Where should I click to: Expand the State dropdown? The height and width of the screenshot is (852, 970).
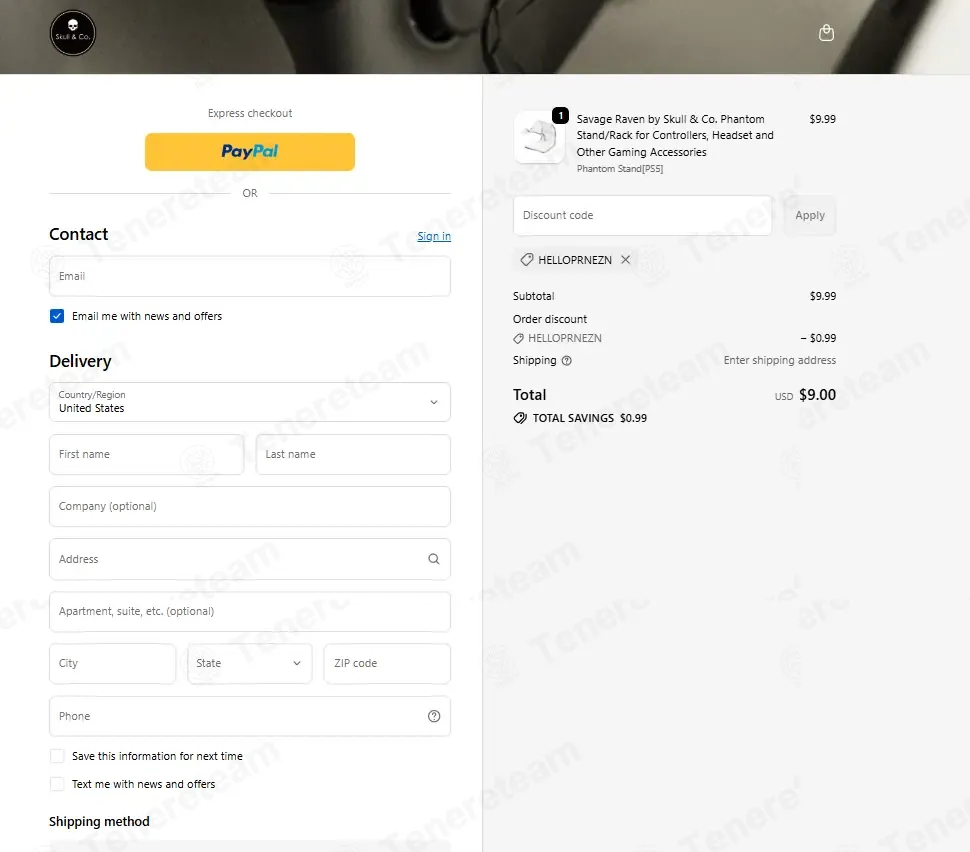pyautogui.click(x=249, y=663)
